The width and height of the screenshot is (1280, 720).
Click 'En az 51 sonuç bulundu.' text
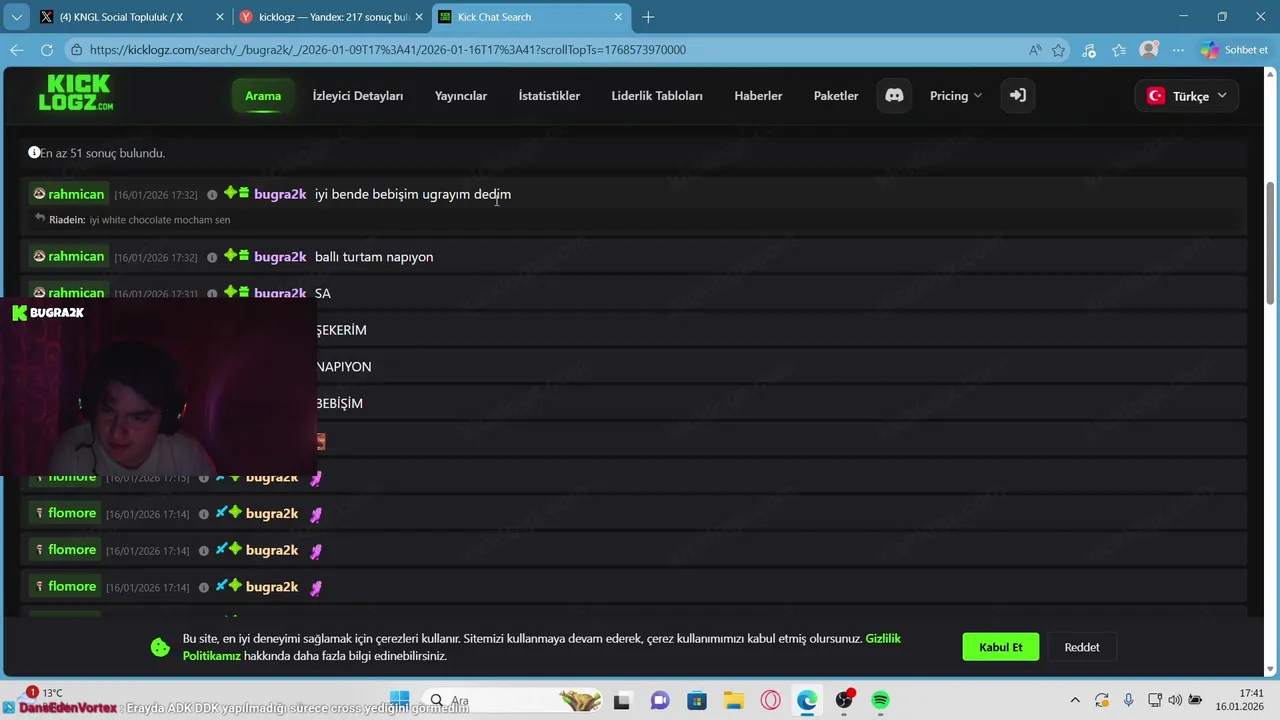(102, 153)
